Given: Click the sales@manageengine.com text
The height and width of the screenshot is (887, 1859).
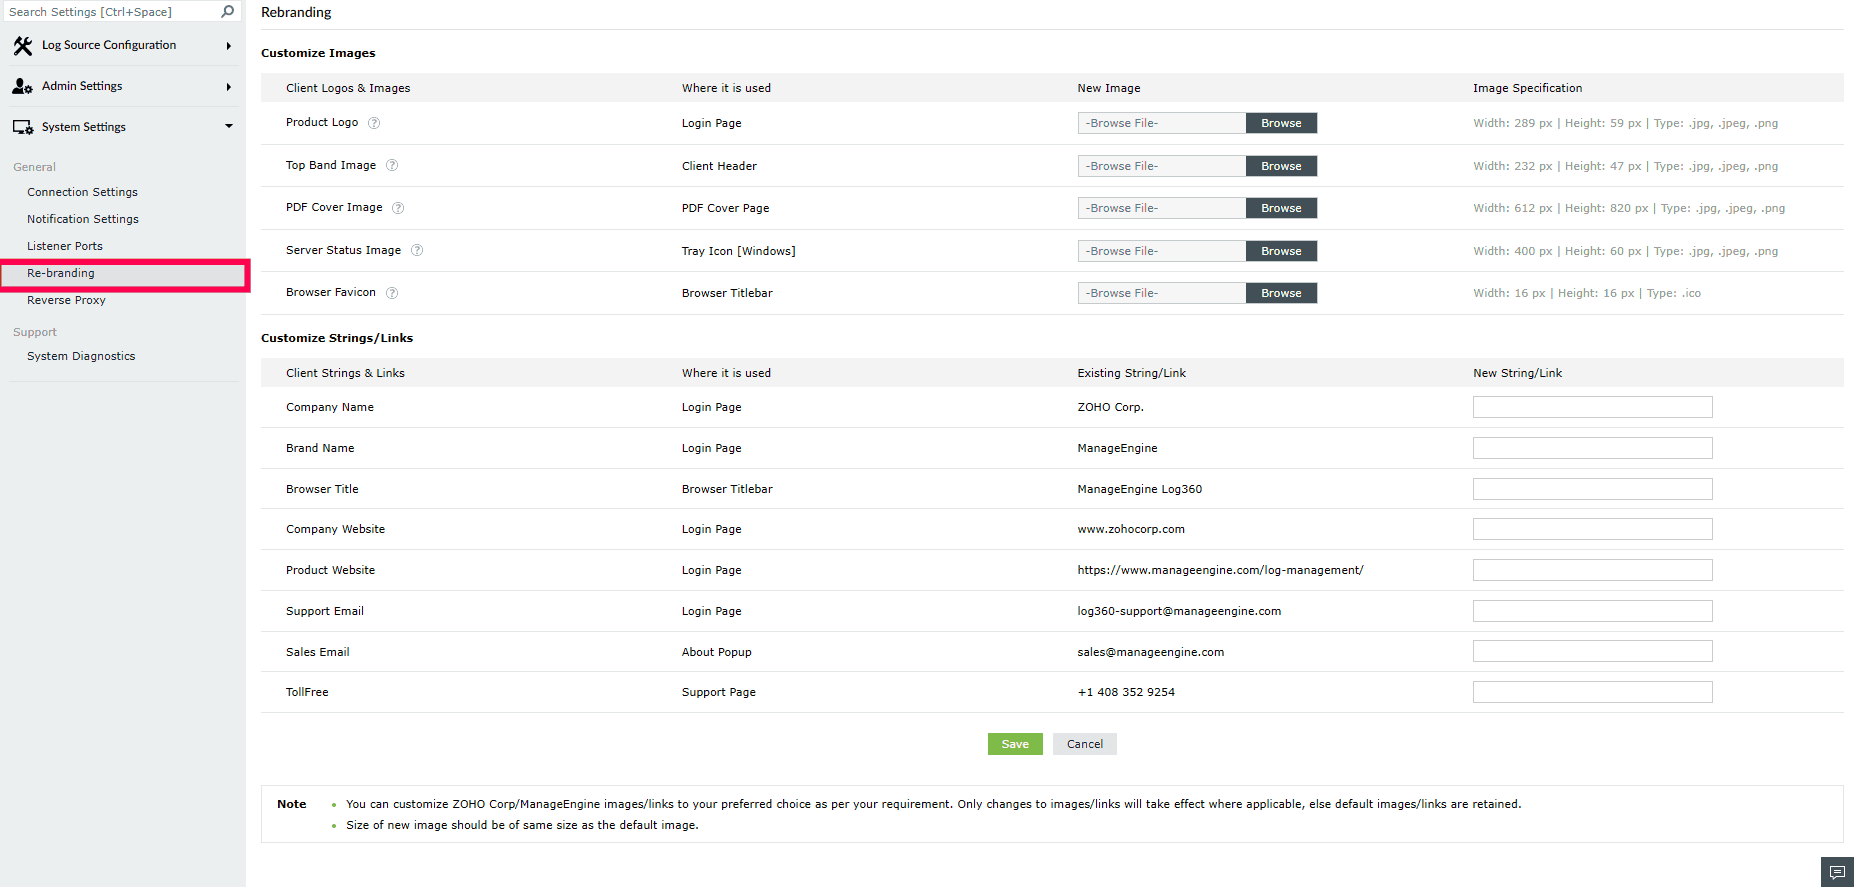Looking at the screenshot, I should [x=1150, y=652].
